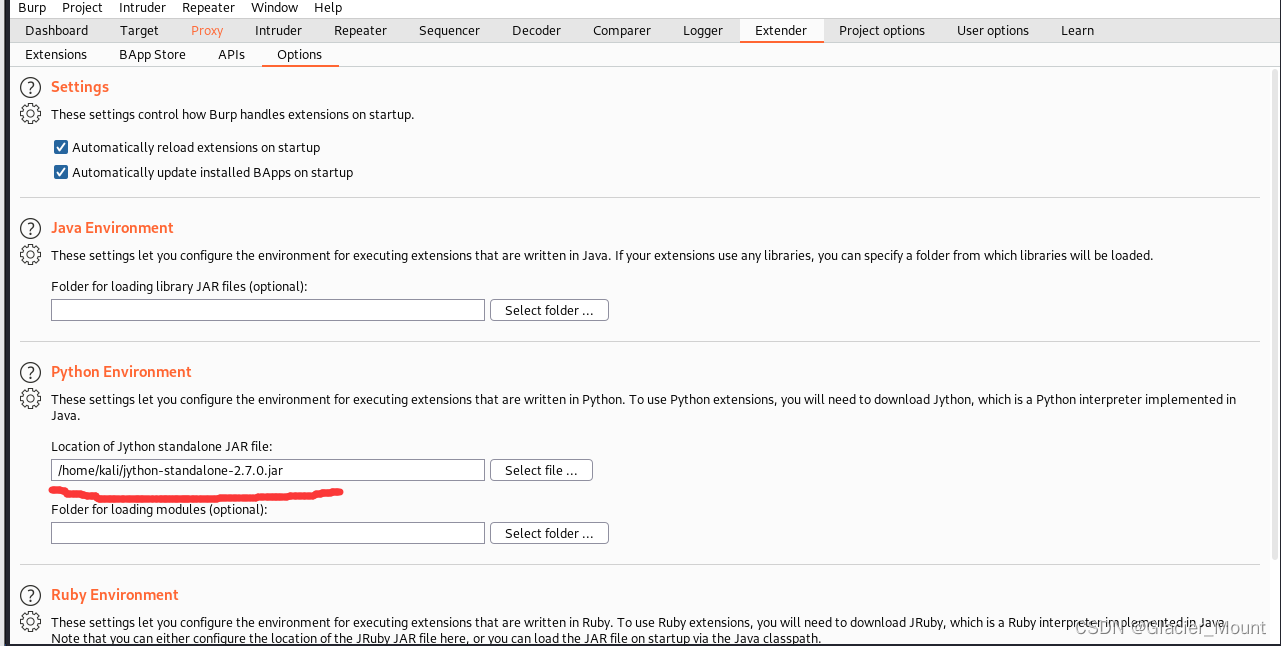Click the Jython standalone JAR path field
Screen dimensions: 1281x646
(x=267, y=469)
